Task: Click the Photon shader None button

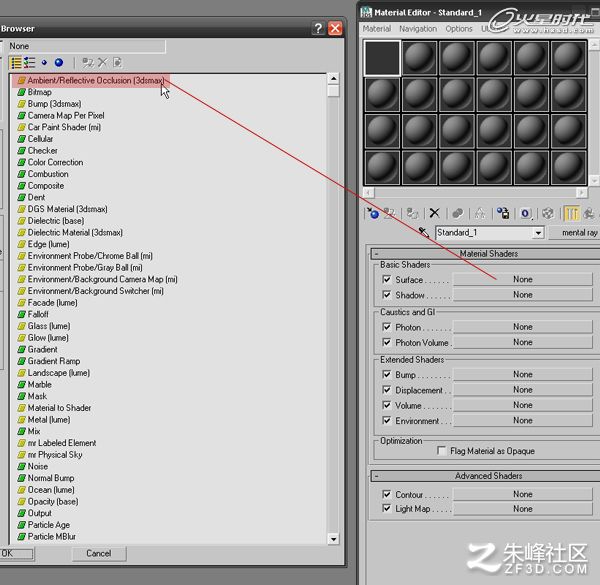Action: pyautogui.click(x=523, y=327)
